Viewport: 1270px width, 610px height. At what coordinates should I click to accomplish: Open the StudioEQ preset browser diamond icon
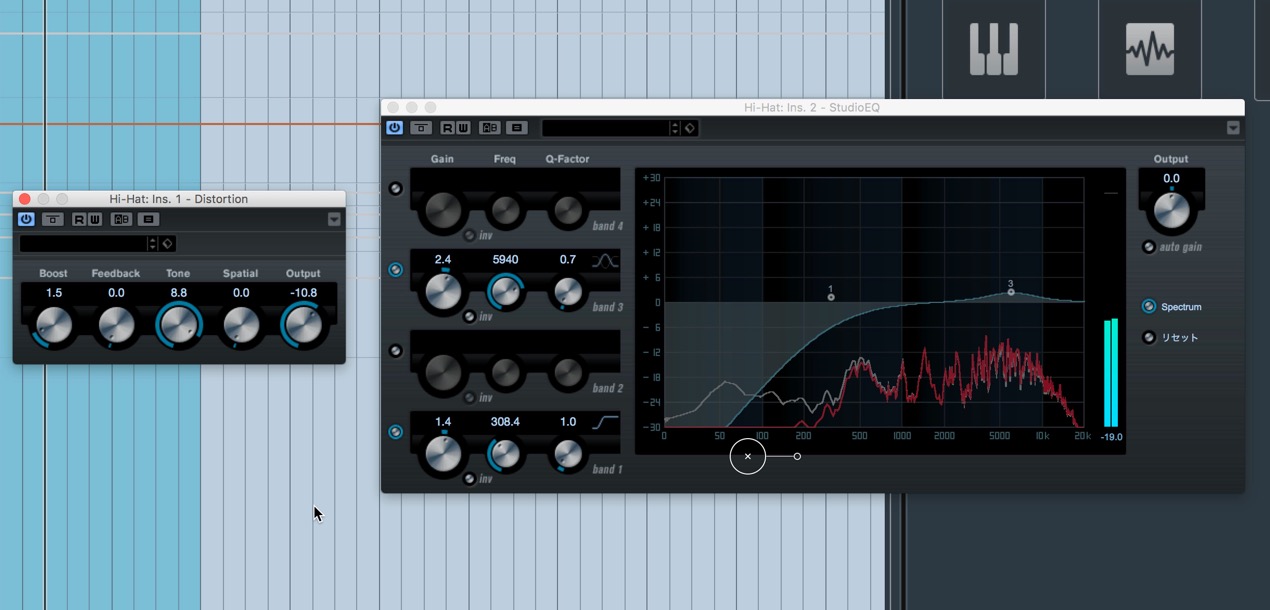tap(690, 128)
